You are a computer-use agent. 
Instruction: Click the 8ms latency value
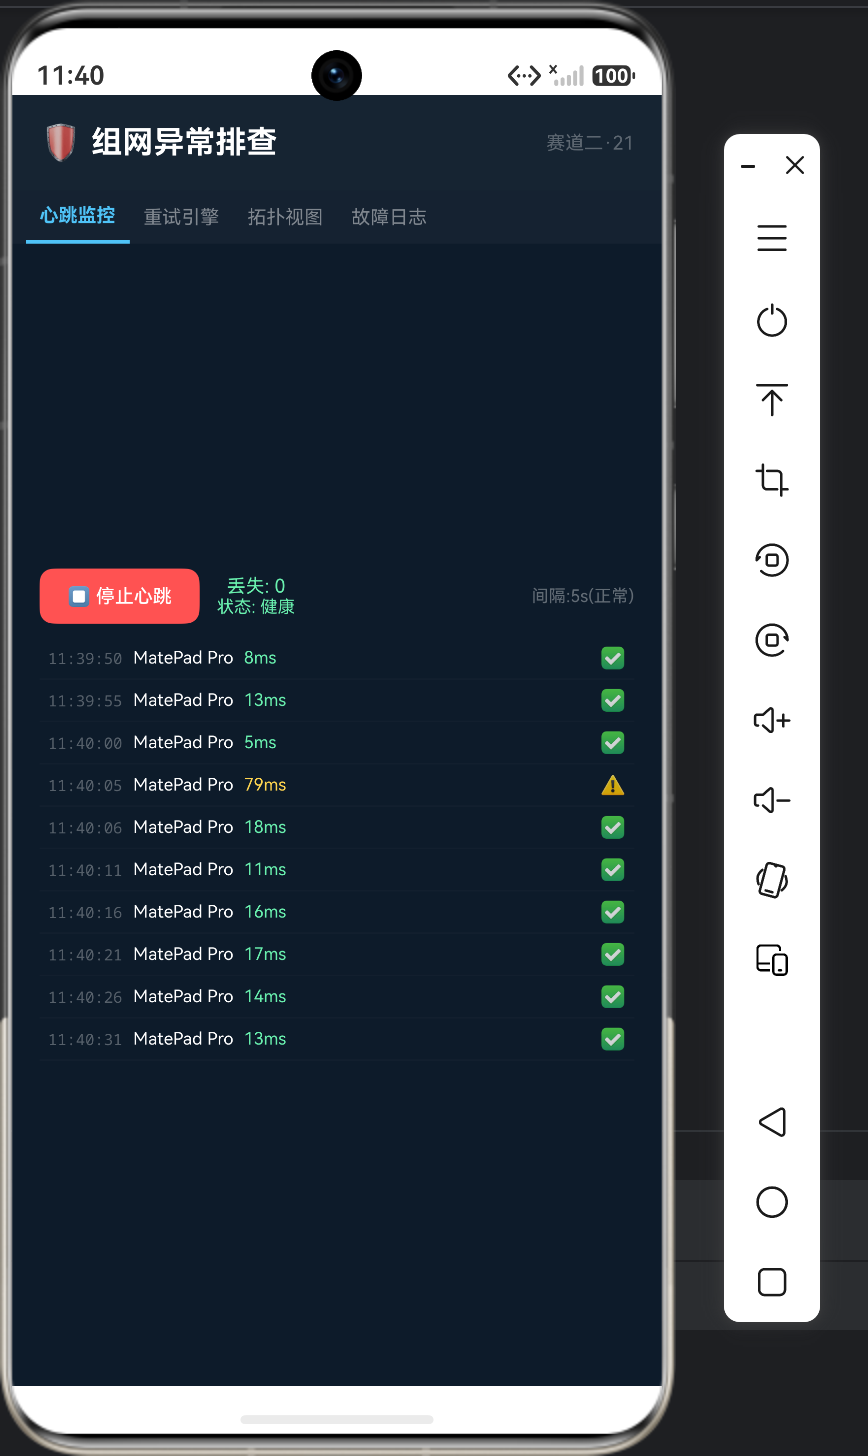(260, 658)
